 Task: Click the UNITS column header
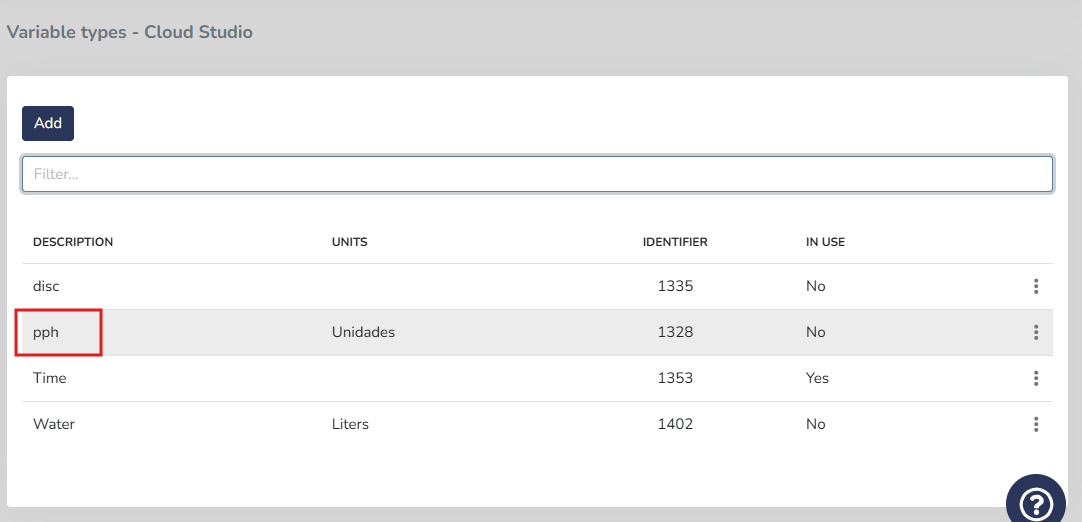point(350,242)
